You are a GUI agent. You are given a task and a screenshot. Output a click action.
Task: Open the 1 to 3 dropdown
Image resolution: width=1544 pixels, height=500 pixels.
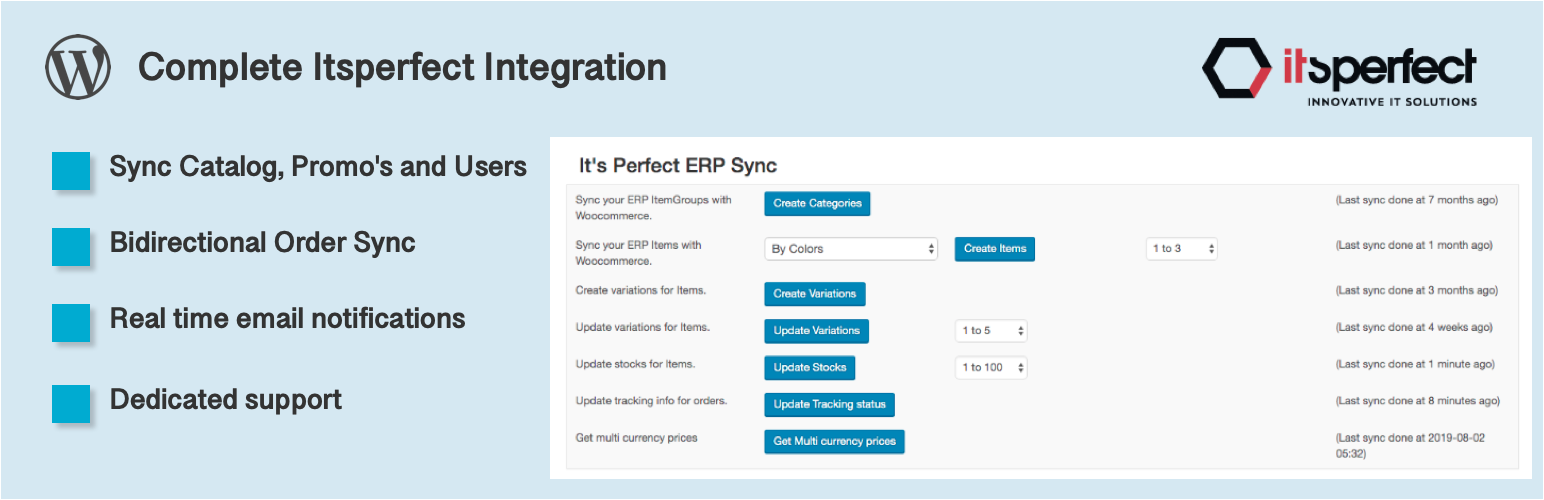[1181, 249]
